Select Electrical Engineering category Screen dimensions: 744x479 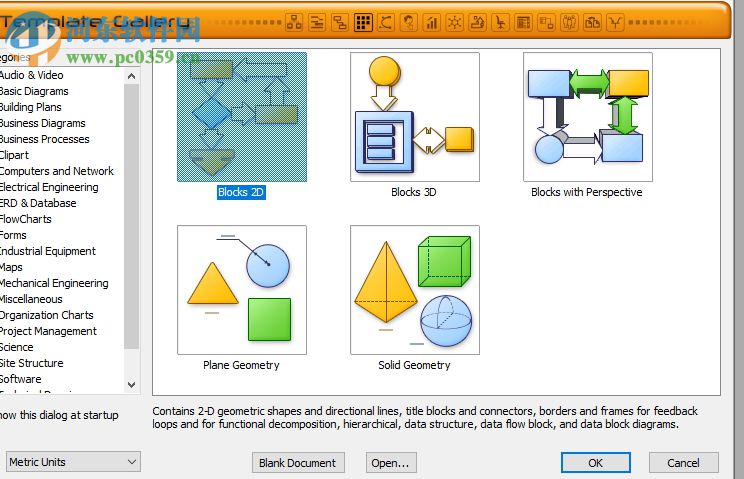pos(49,187)
